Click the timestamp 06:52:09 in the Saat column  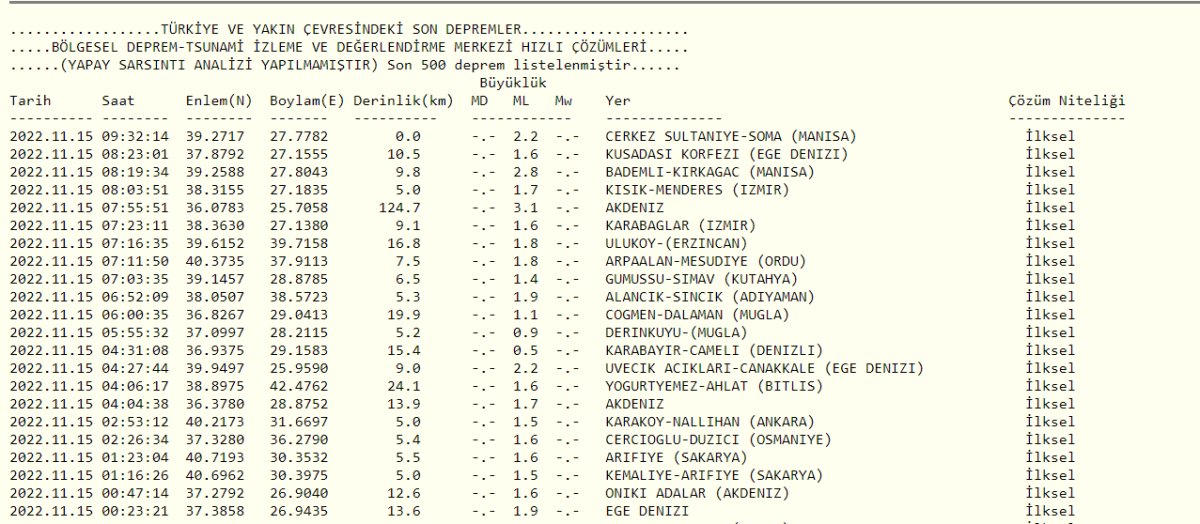(x=135, y=296)
